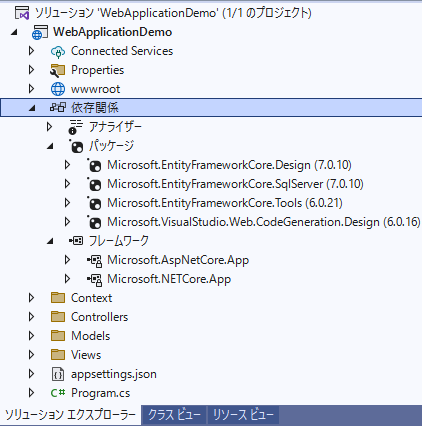Select the WebApplicationDemo project name

[113, 32]
